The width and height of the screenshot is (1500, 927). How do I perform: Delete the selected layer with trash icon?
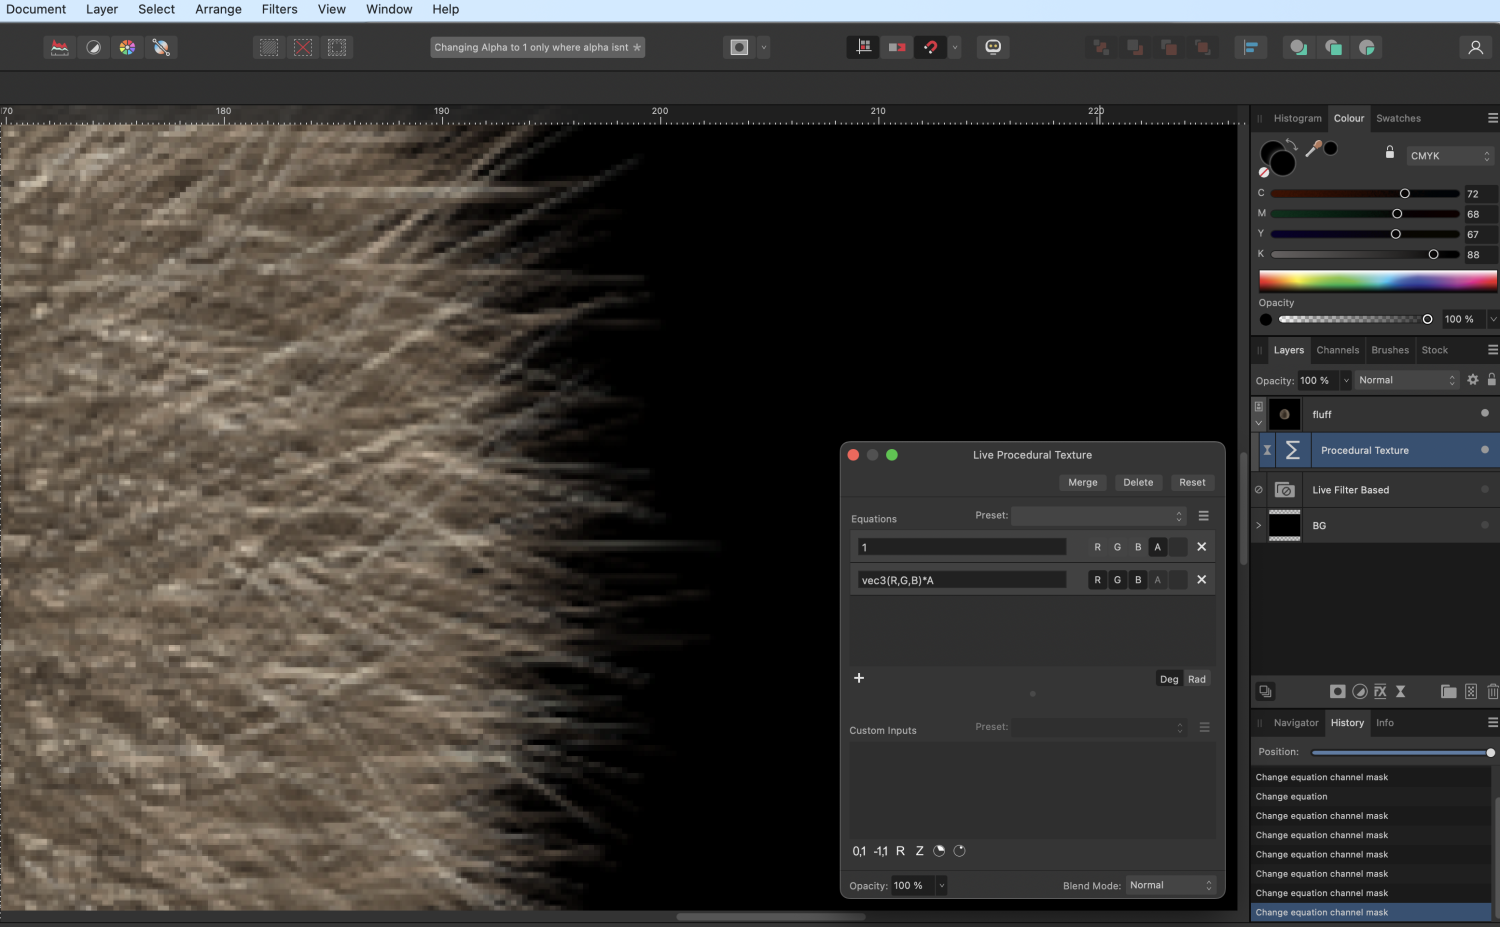coord(1491,691)
